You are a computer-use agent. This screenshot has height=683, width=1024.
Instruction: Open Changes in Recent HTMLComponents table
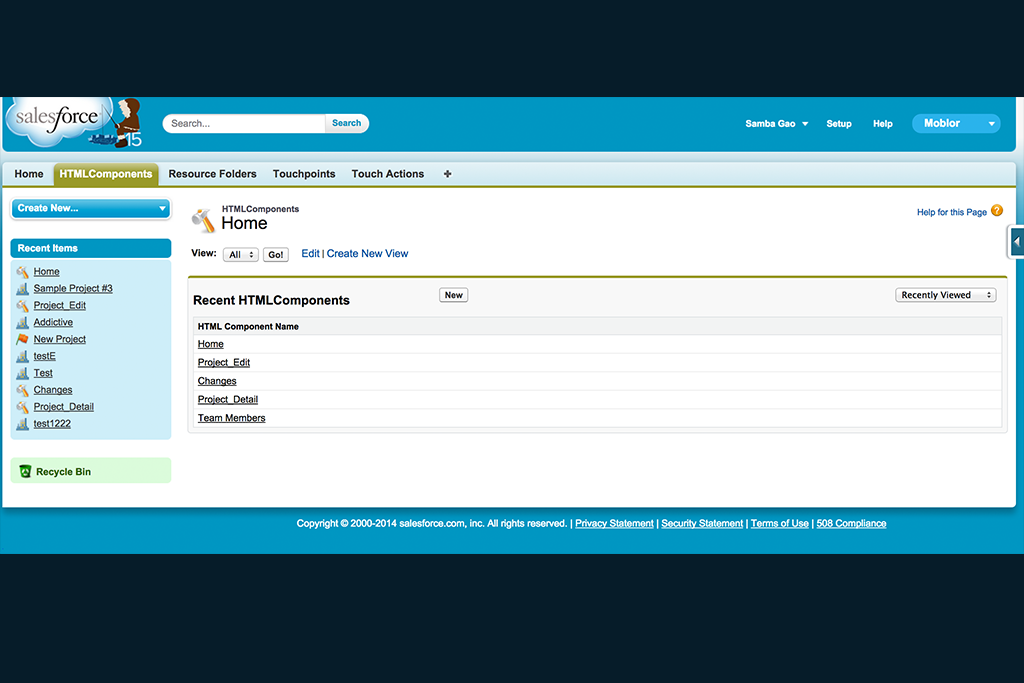pos(217,381)
